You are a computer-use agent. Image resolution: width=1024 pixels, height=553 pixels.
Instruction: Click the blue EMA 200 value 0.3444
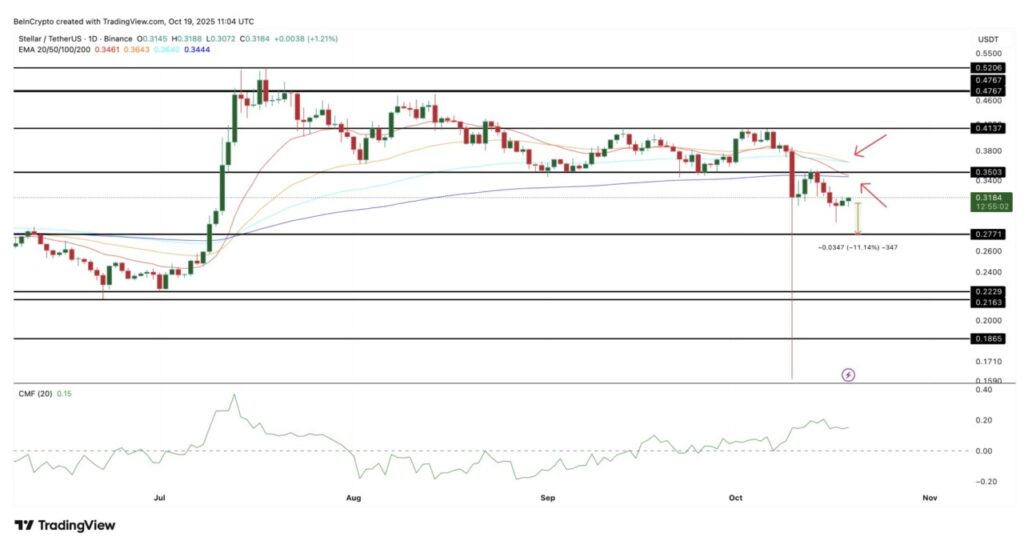[x=203, y=50]
